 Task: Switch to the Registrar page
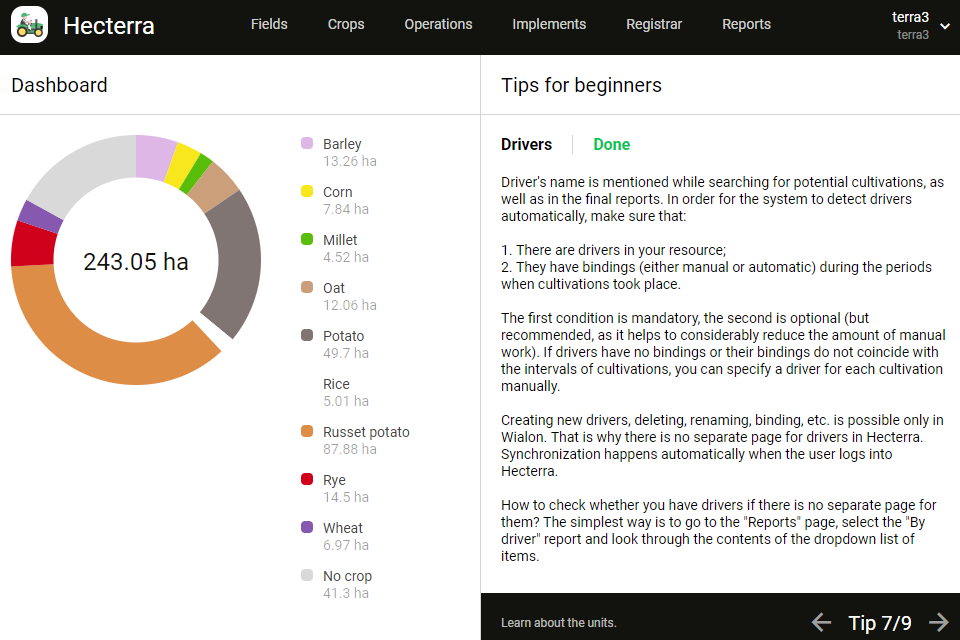tap(654, 24)
